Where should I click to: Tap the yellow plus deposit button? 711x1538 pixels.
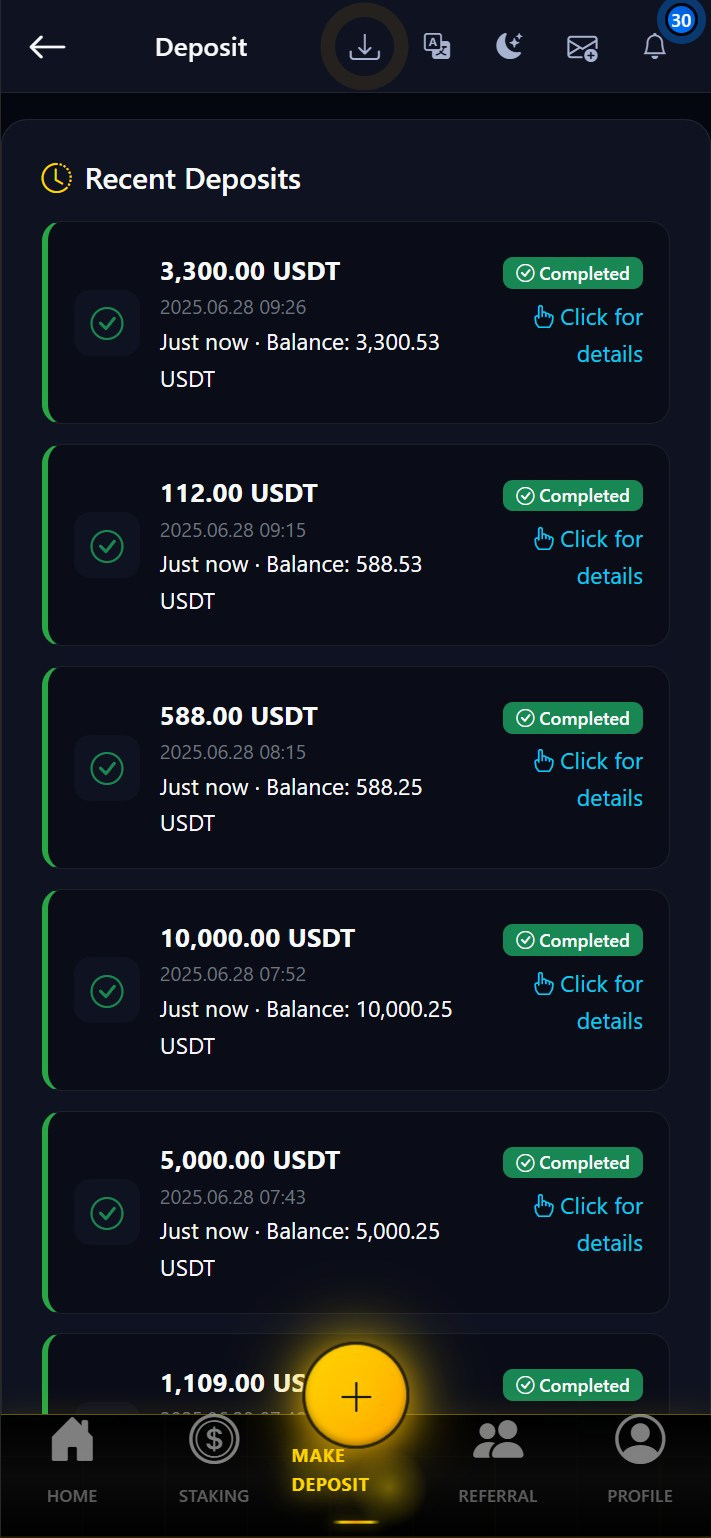(356, 1396)
